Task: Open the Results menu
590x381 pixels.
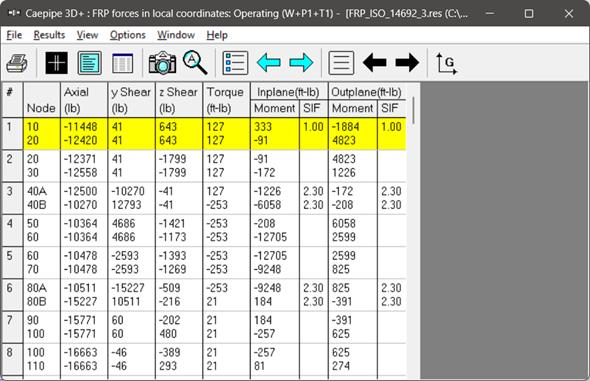Action: (x=49, y=35)
